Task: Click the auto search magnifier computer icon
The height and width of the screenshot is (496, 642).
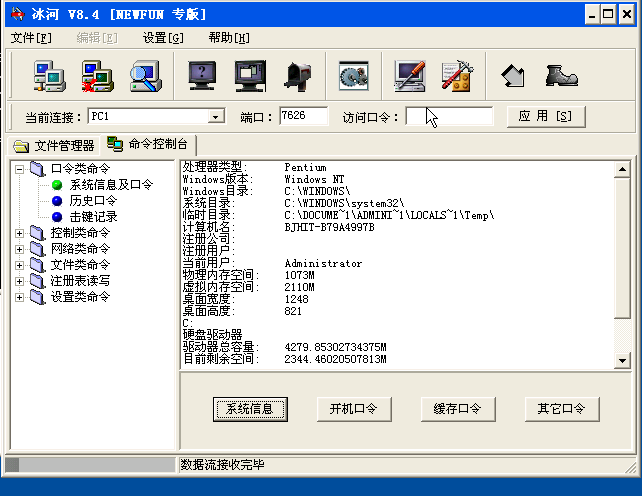Action: (x=146, y=76)
